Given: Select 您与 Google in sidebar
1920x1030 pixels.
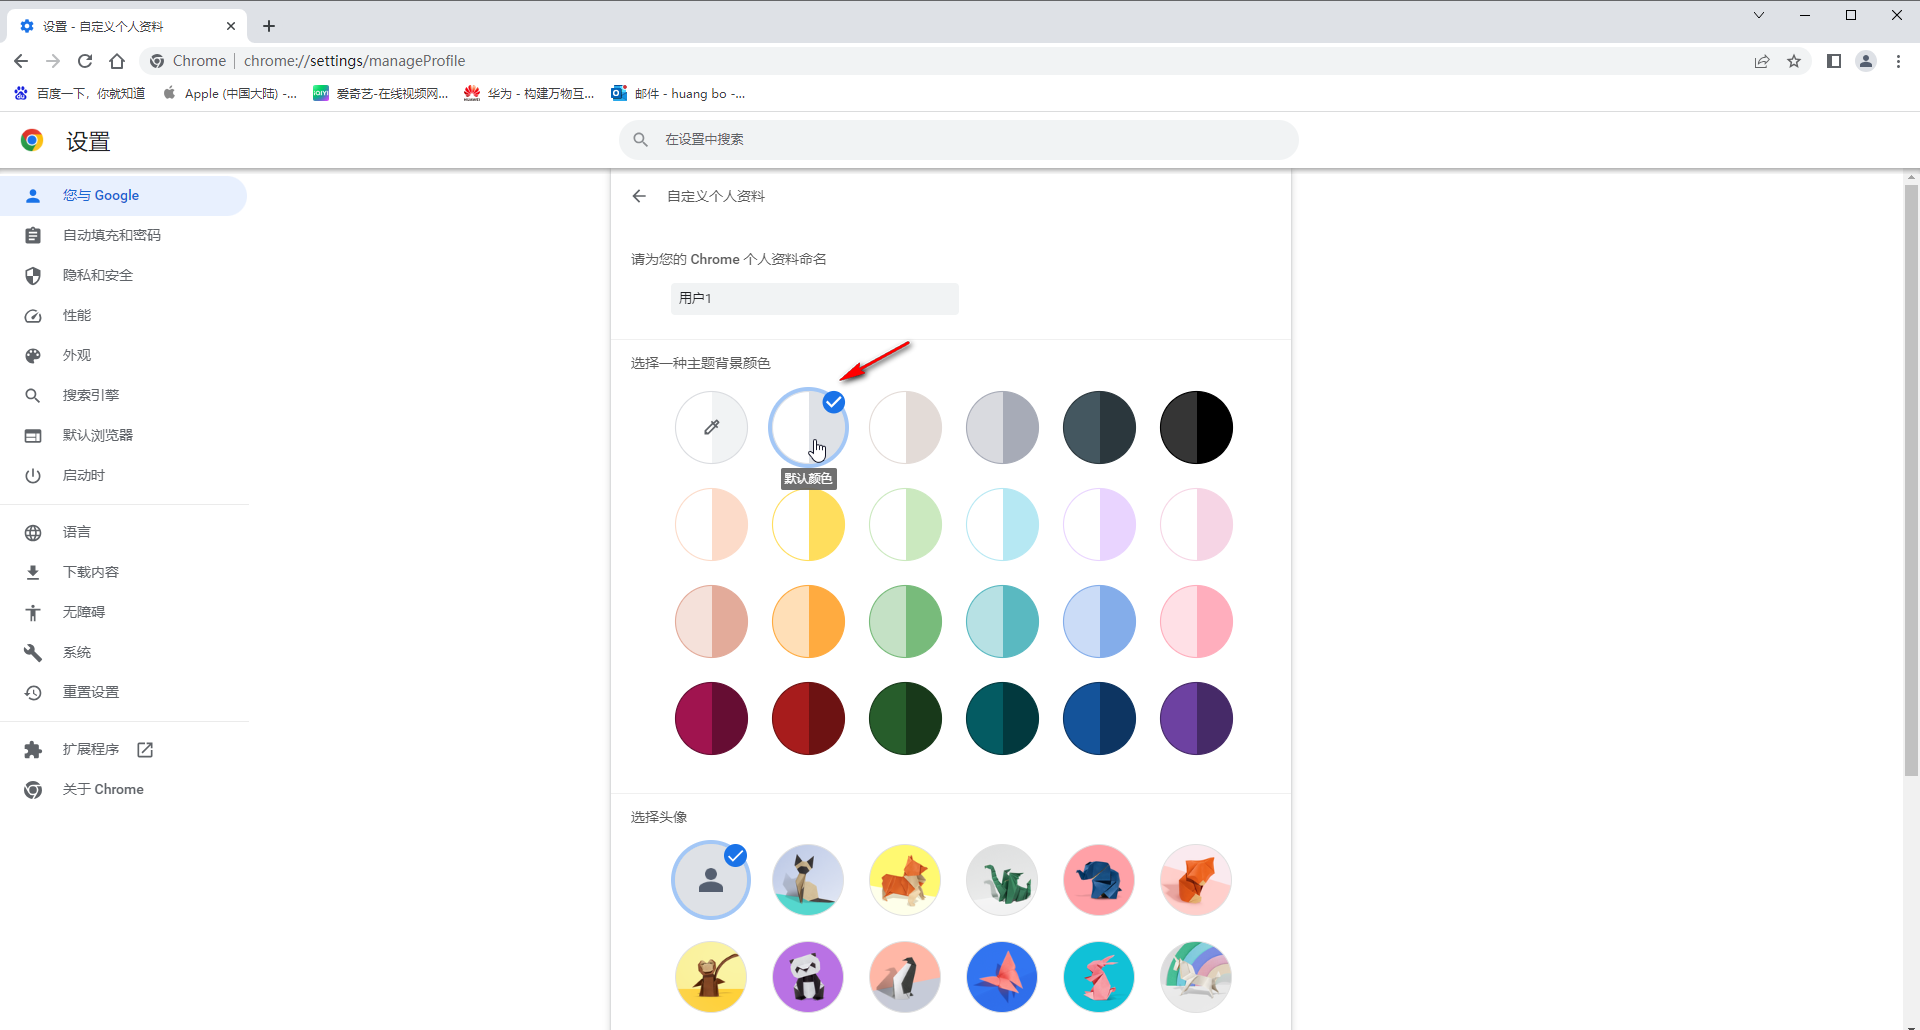Looking at the screenshot, I should (x=123, y=196).
